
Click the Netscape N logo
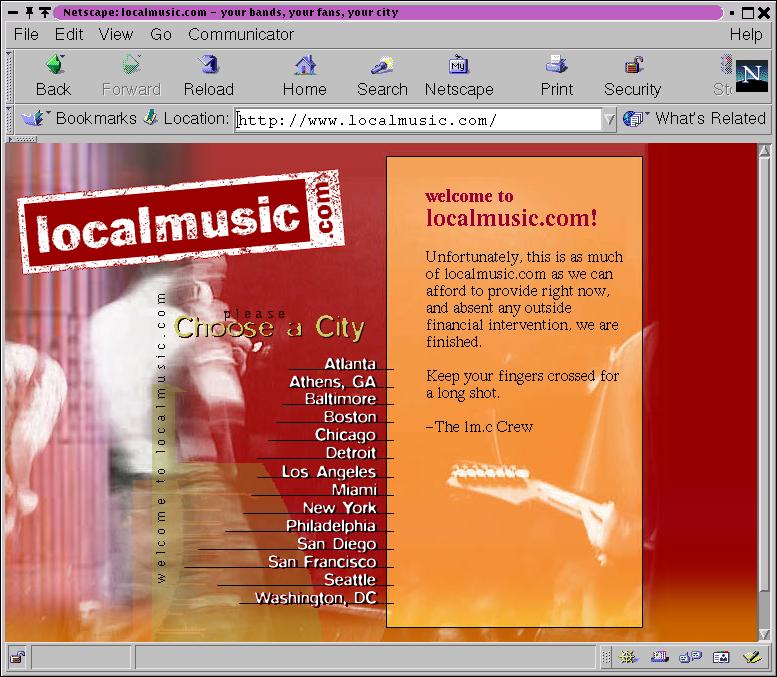751,75
